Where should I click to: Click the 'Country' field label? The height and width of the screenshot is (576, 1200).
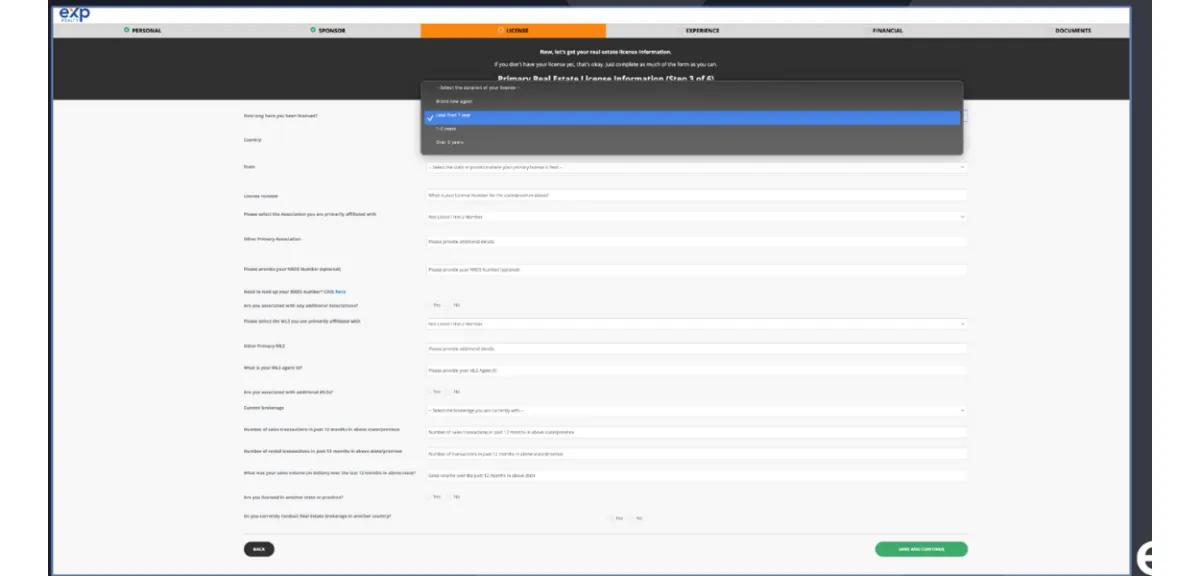[x=252, y=140]
